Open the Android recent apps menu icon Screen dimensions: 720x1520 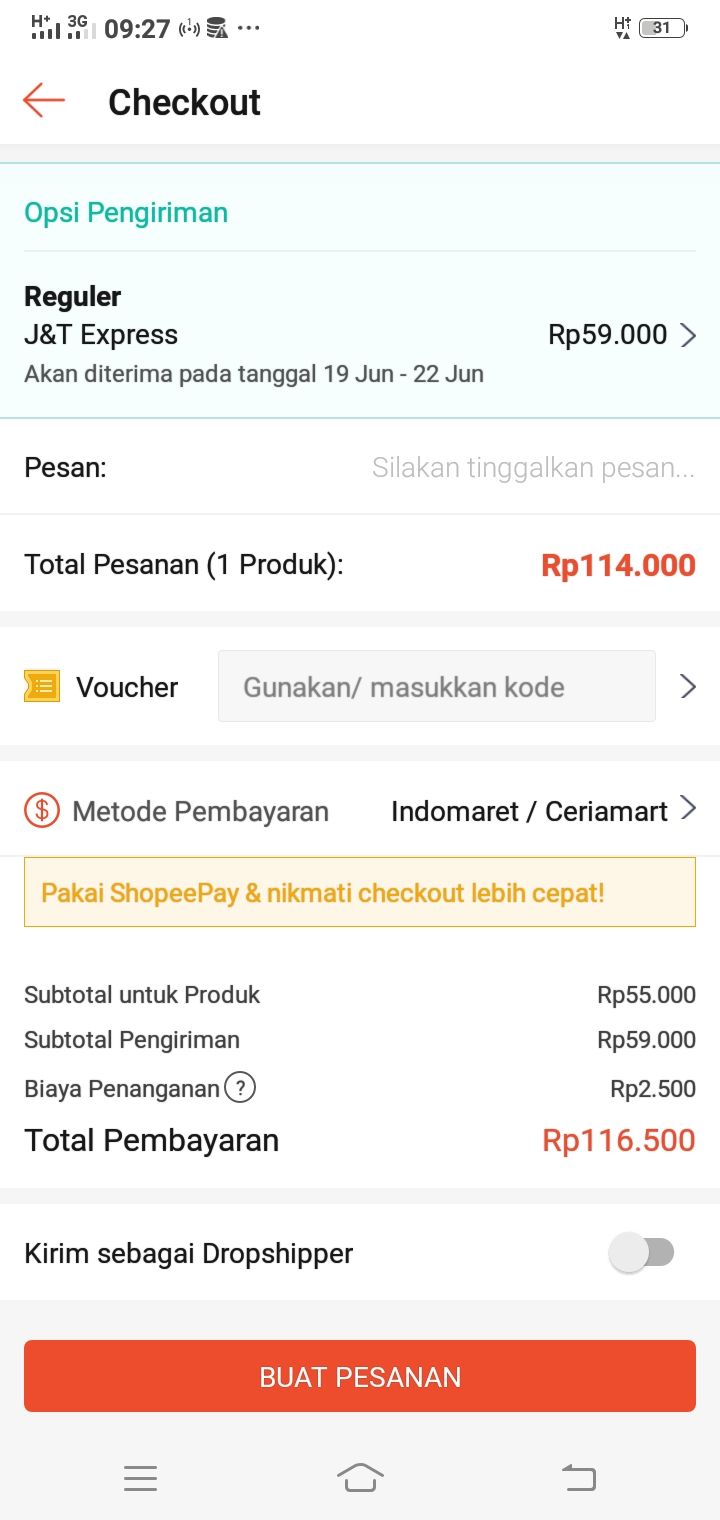140,1478
